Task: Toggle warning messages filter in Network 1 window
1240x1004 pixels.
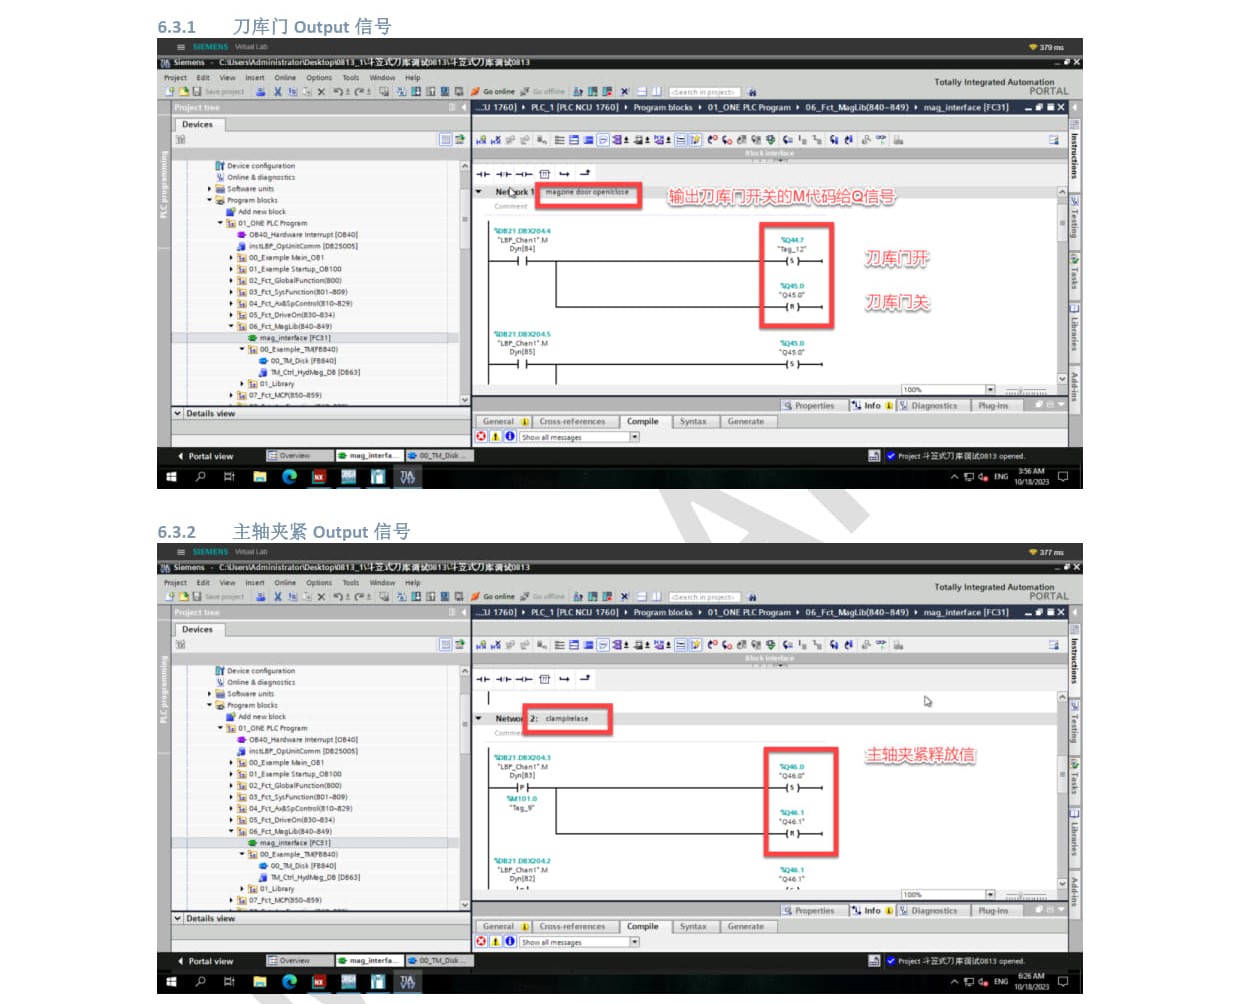Action: 495,436
